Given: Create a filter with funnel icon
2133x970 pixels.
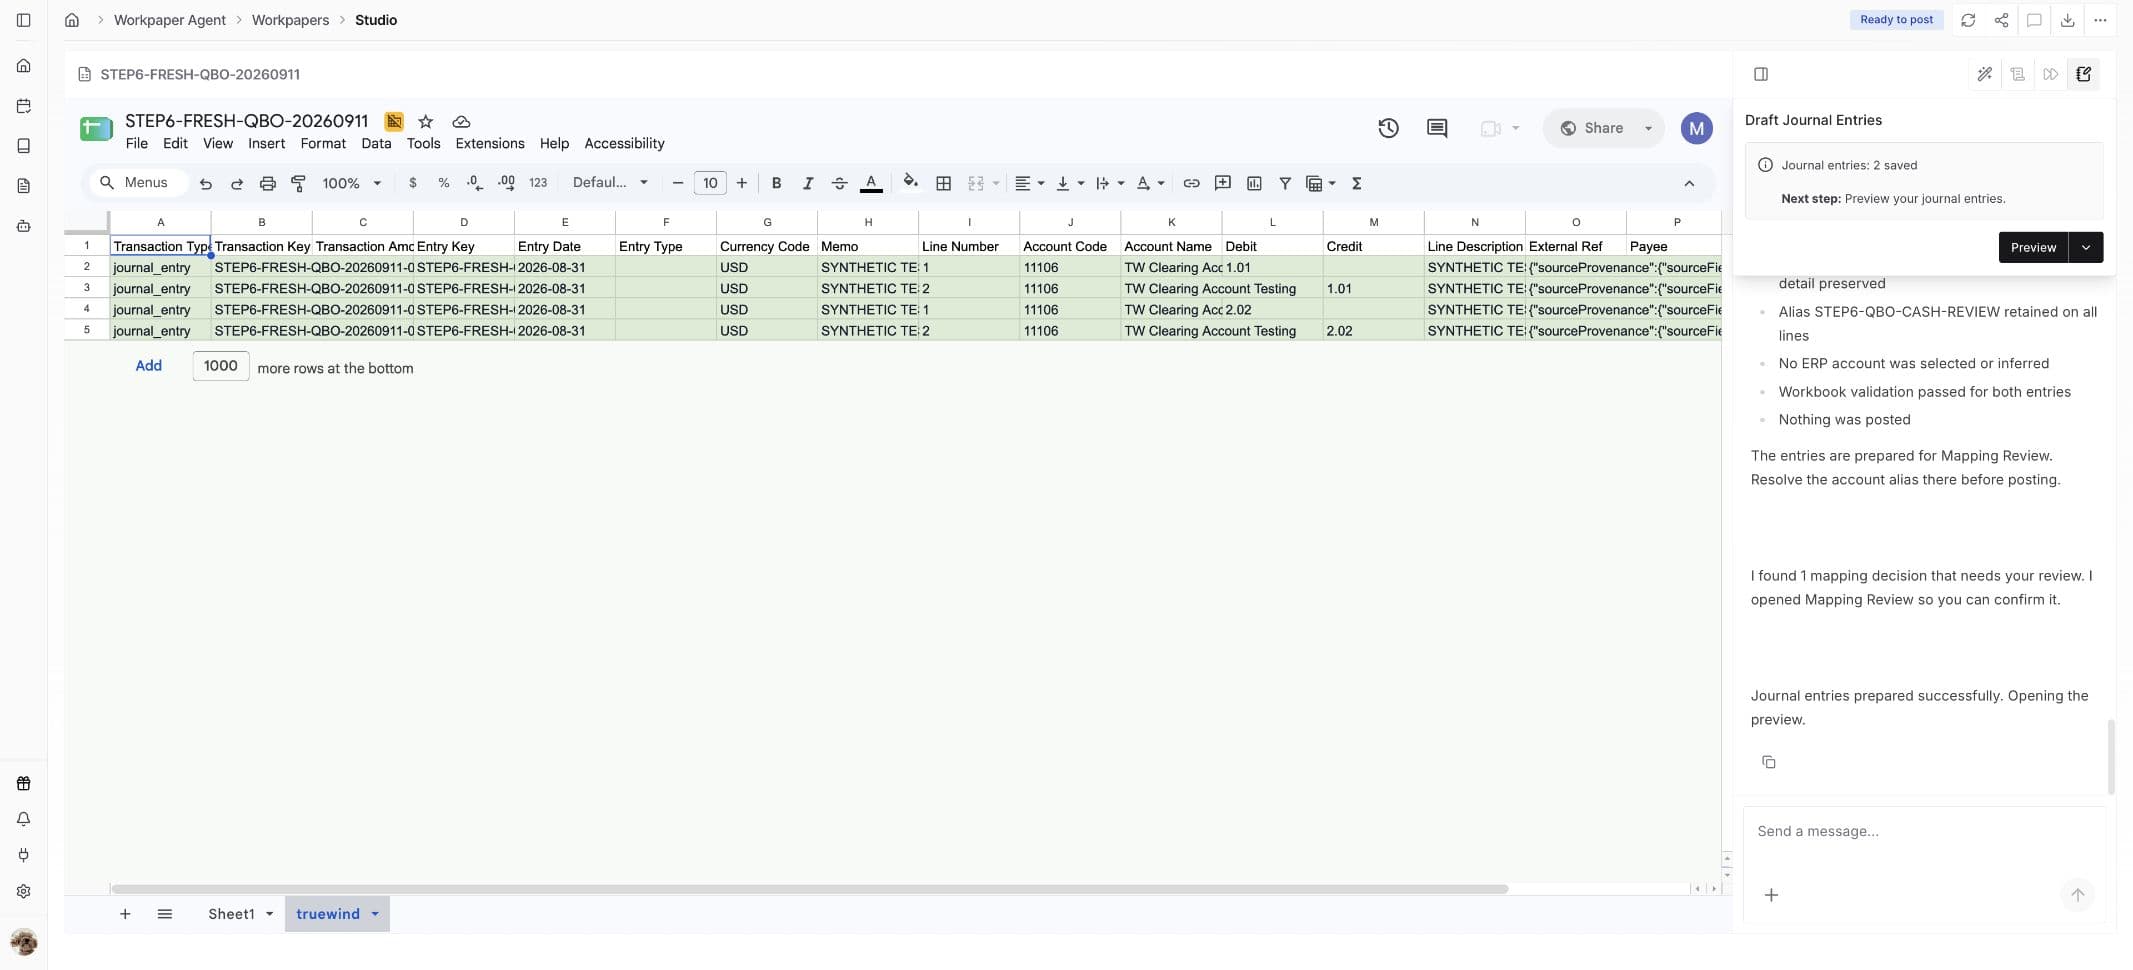Looking at the screenshot, I should click(x=1285, y=183).
